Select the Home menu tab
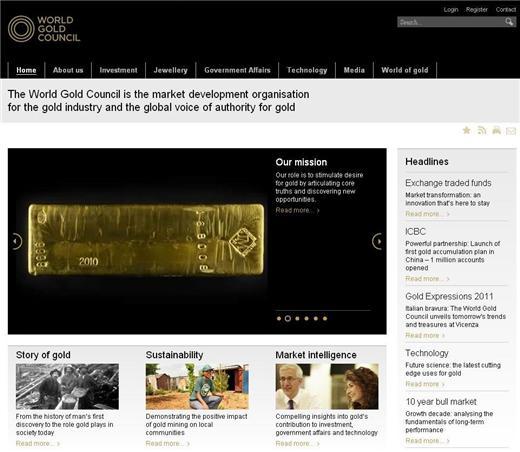Screen dimensions: 520x452 26,70
